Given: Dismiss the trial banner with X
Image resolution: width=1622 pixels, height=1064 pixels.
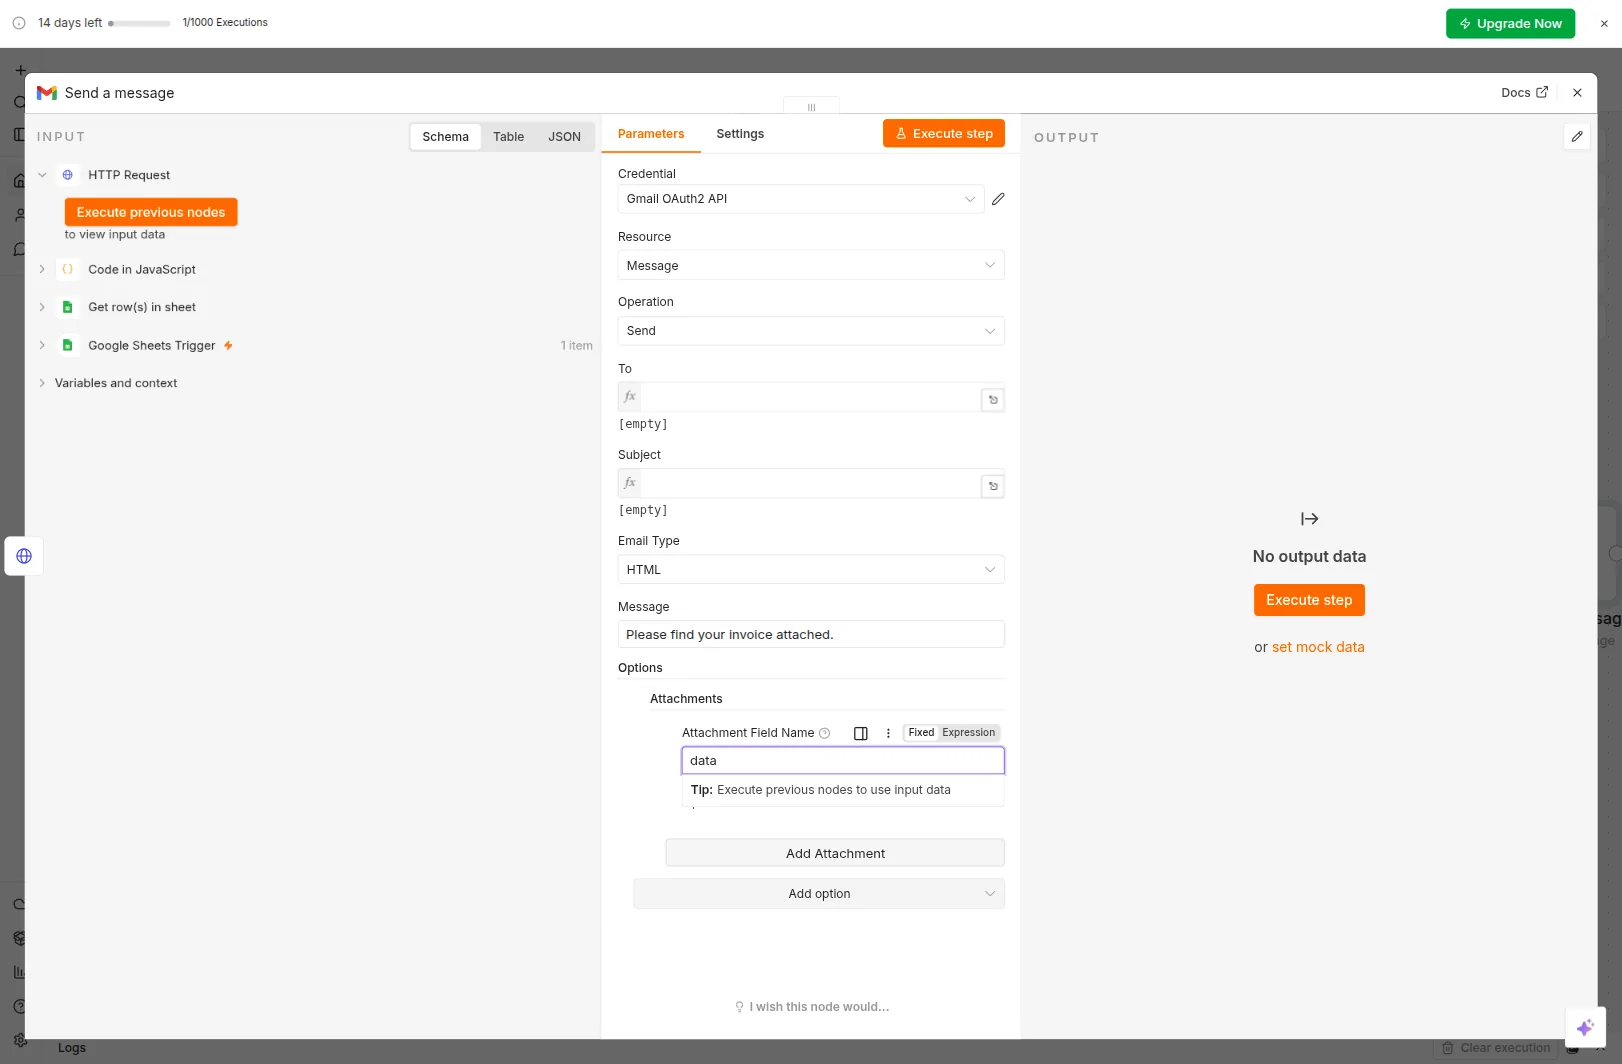Looking at the screenshot, I should point(1604,23).
